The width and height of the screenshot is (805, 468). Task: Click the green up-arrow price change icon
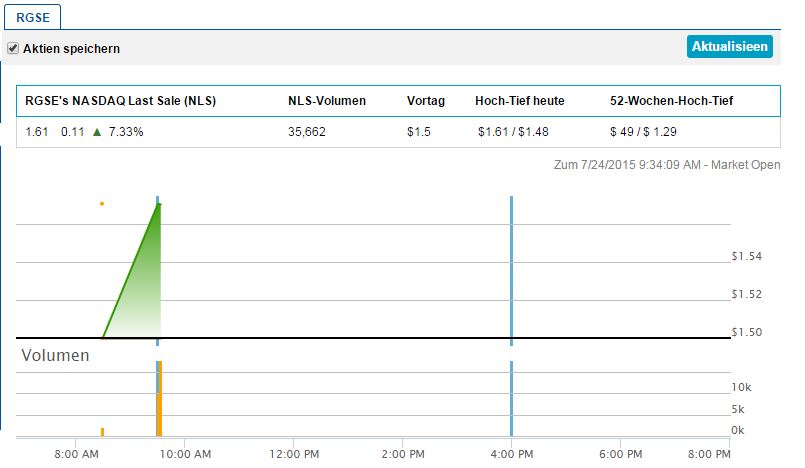96,131
